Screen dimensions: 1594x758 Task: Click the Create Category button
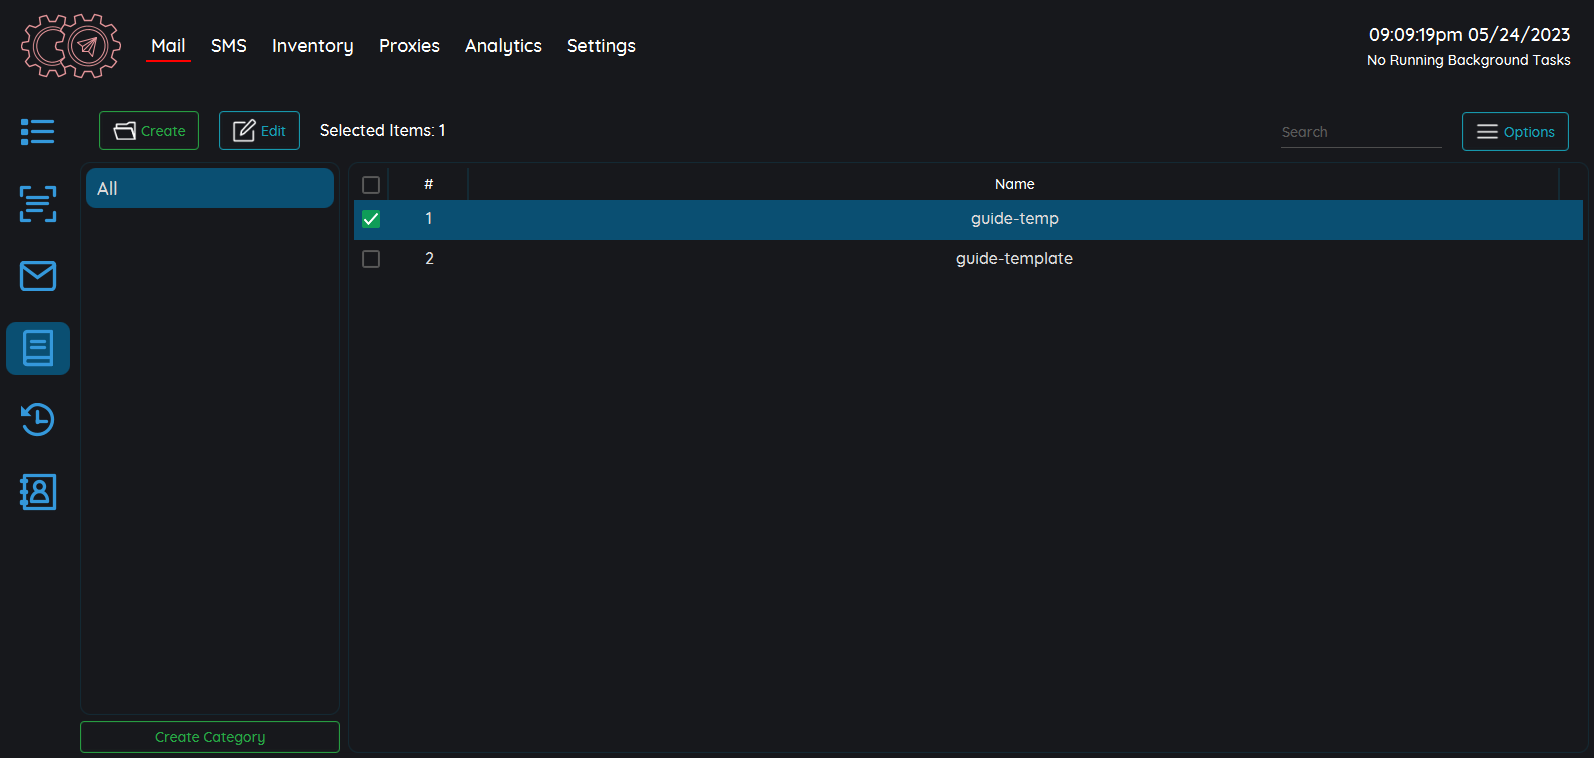pyautogui.click(x=210, y=737)
